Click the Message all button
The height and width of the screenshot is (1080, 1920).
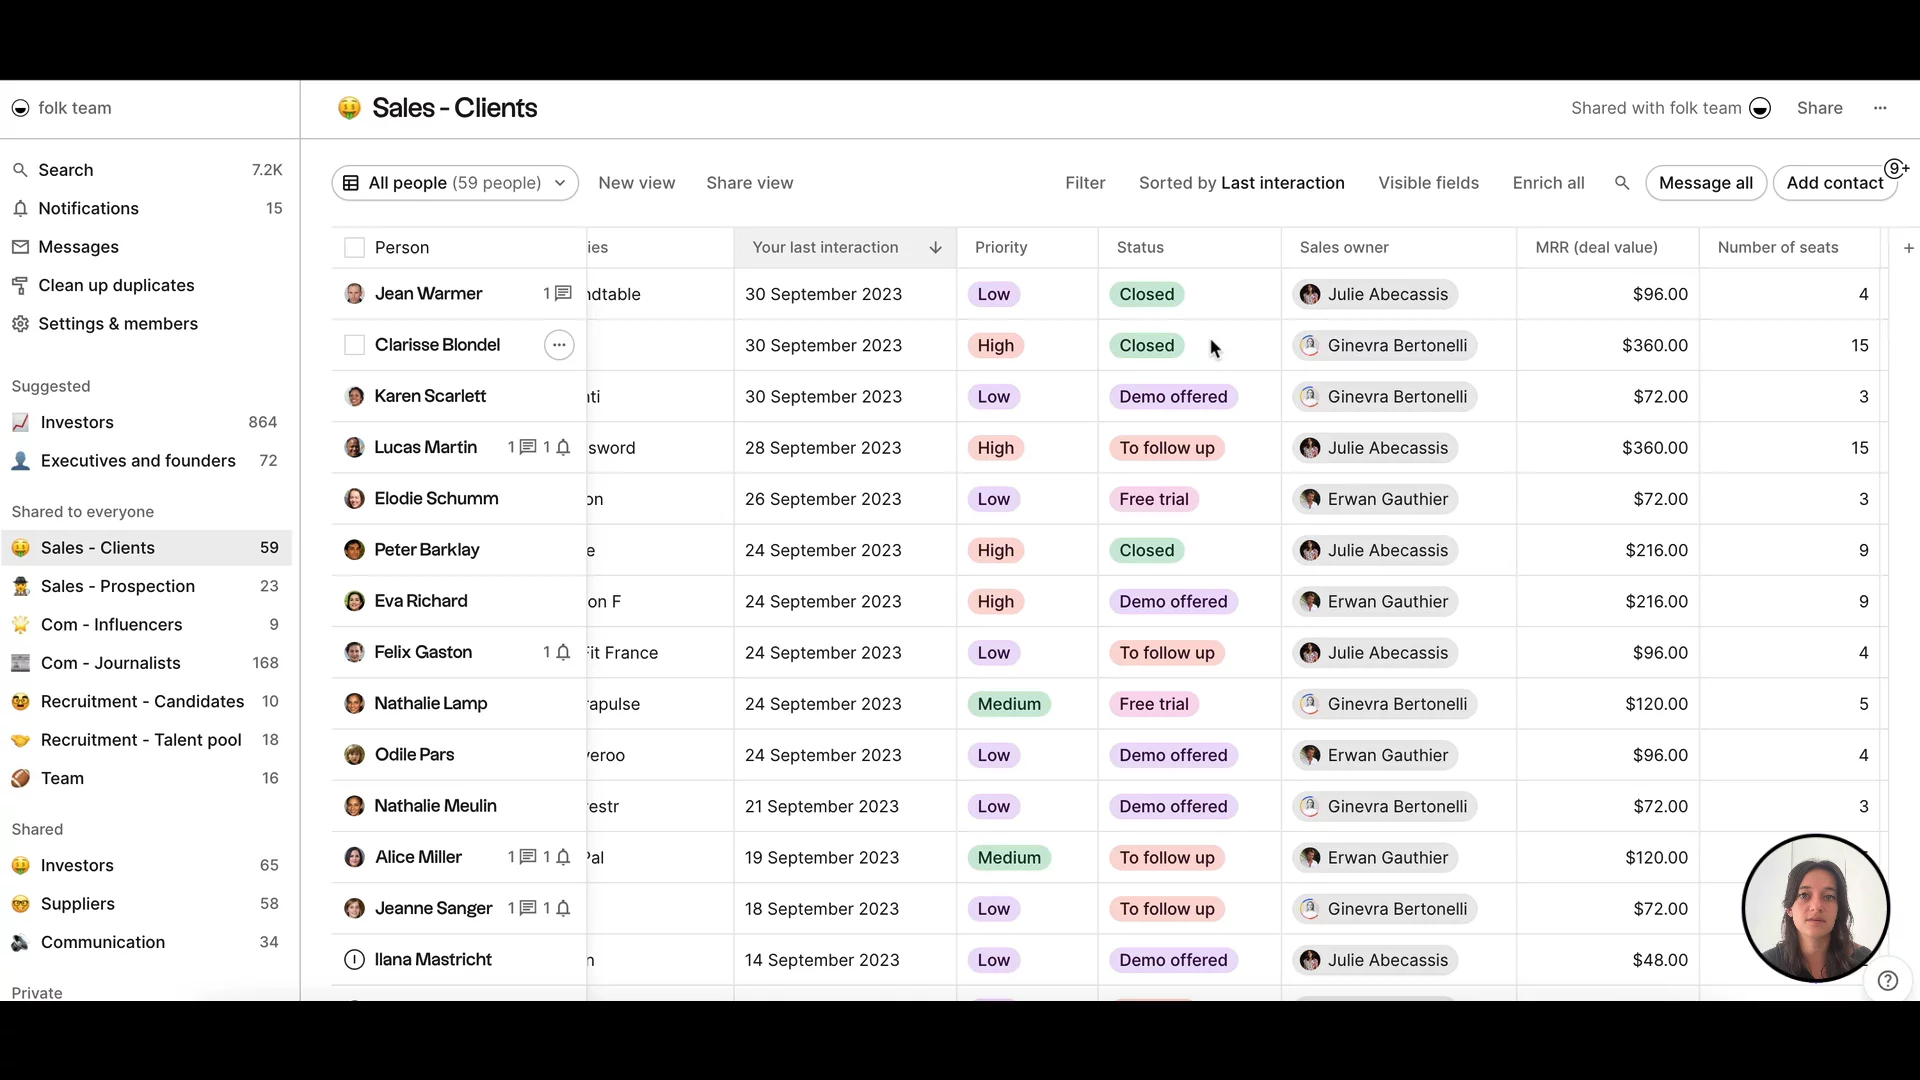click(x=1705, y=183)
